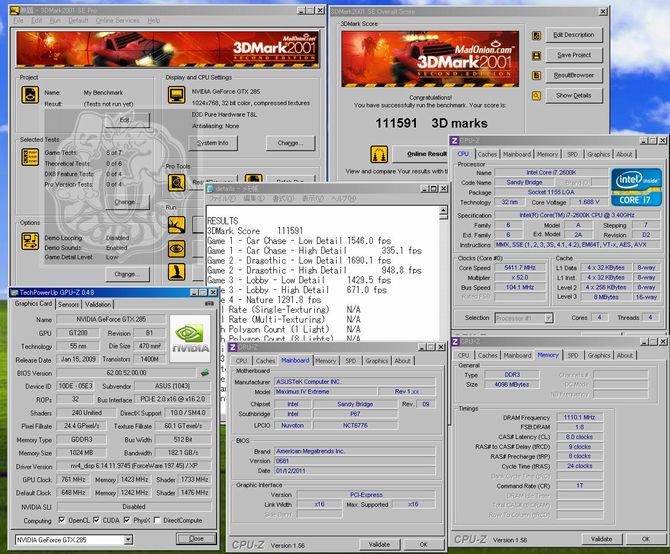Viewport: 670px width, 554px height.
Task: Open the Caches tab in the top CPU-Z window
Action: click(x=487, y=154)
